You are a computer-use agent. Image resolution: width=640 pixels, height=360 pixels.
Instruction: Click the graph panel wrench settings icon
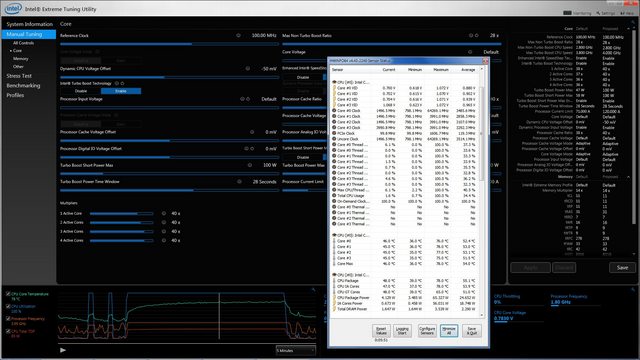pos(313,290)
